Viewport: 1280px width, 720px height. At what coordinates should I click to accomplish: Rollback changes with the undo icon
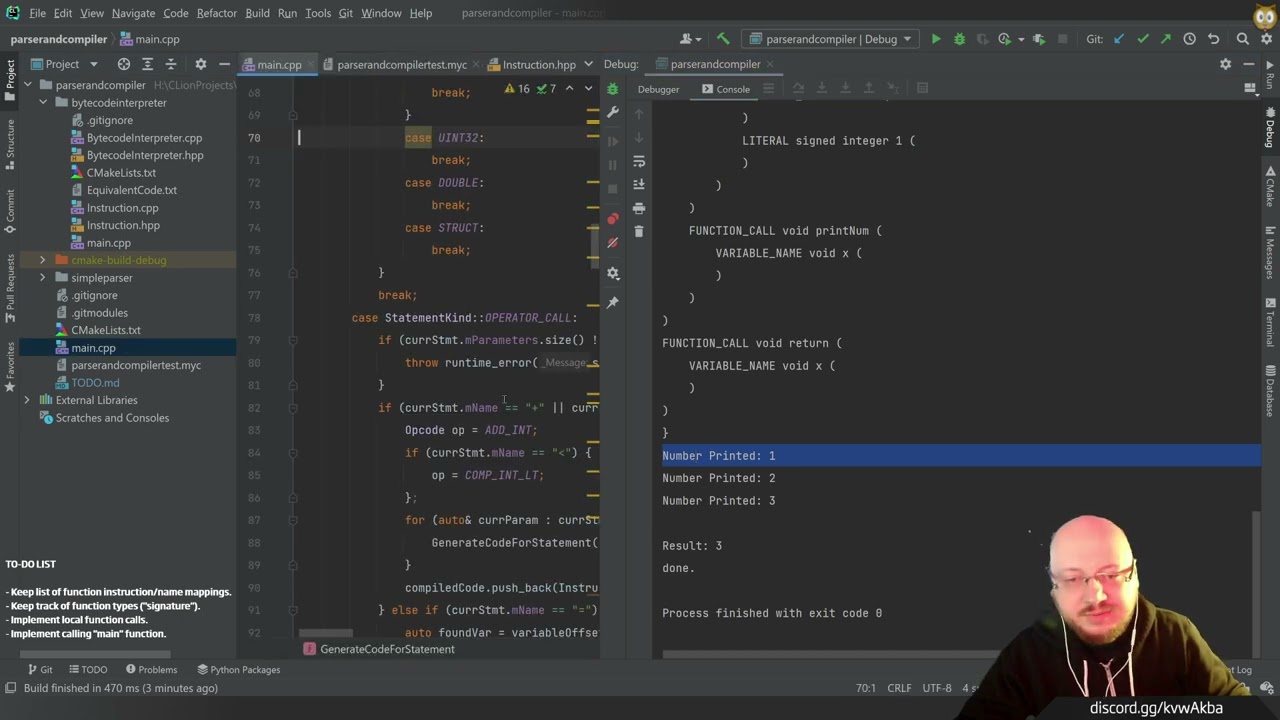pyautogui.click(x=1213, y=39)
